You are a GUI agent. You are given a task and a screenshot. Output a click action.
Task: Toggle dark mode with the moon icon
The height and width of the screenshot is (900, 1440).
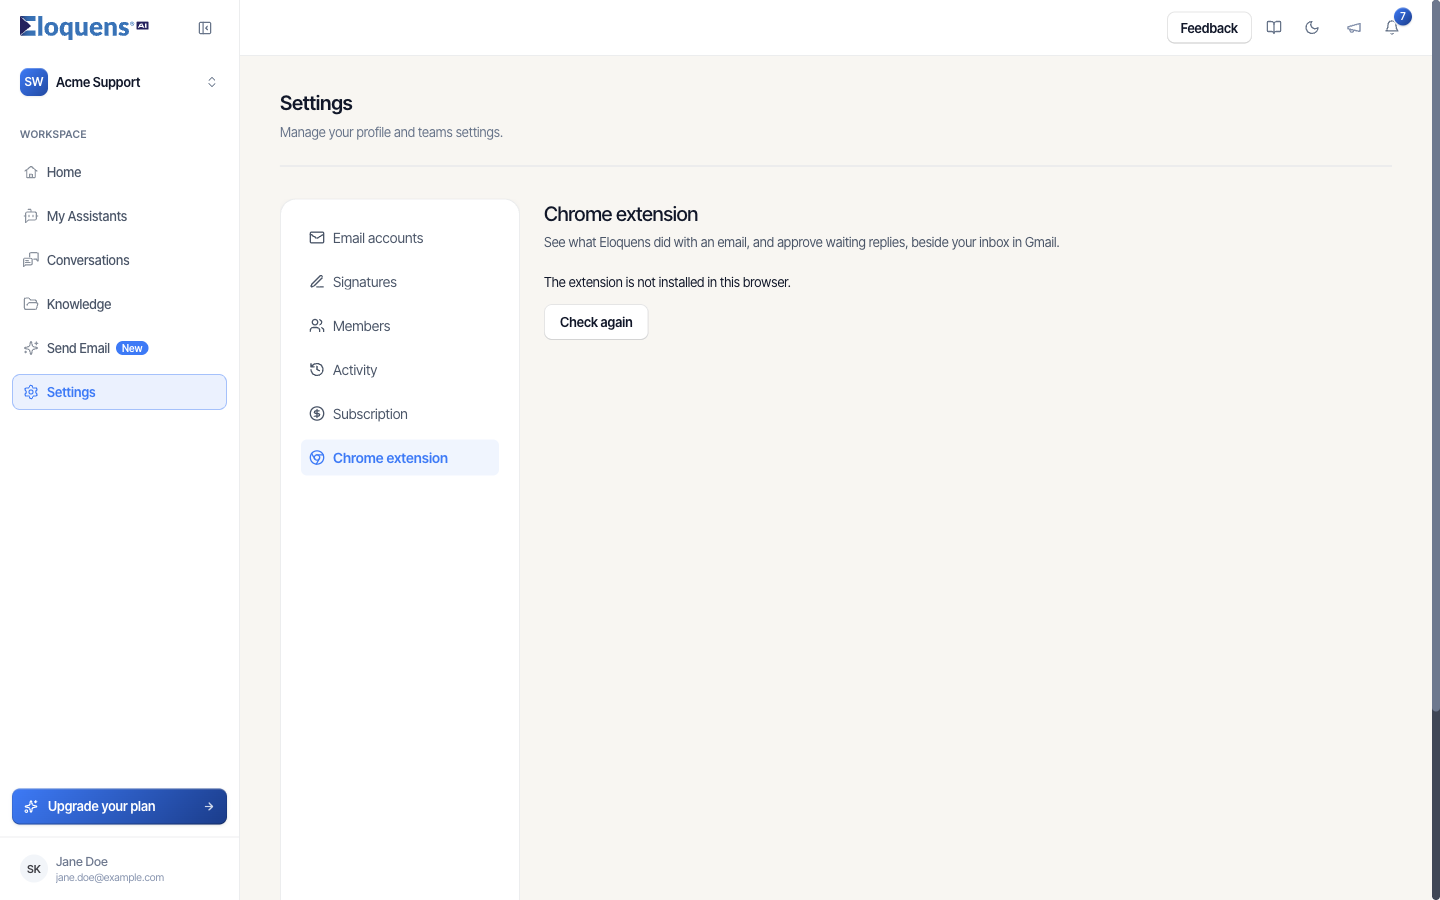pyautogui.click(x=1312, y=28)
